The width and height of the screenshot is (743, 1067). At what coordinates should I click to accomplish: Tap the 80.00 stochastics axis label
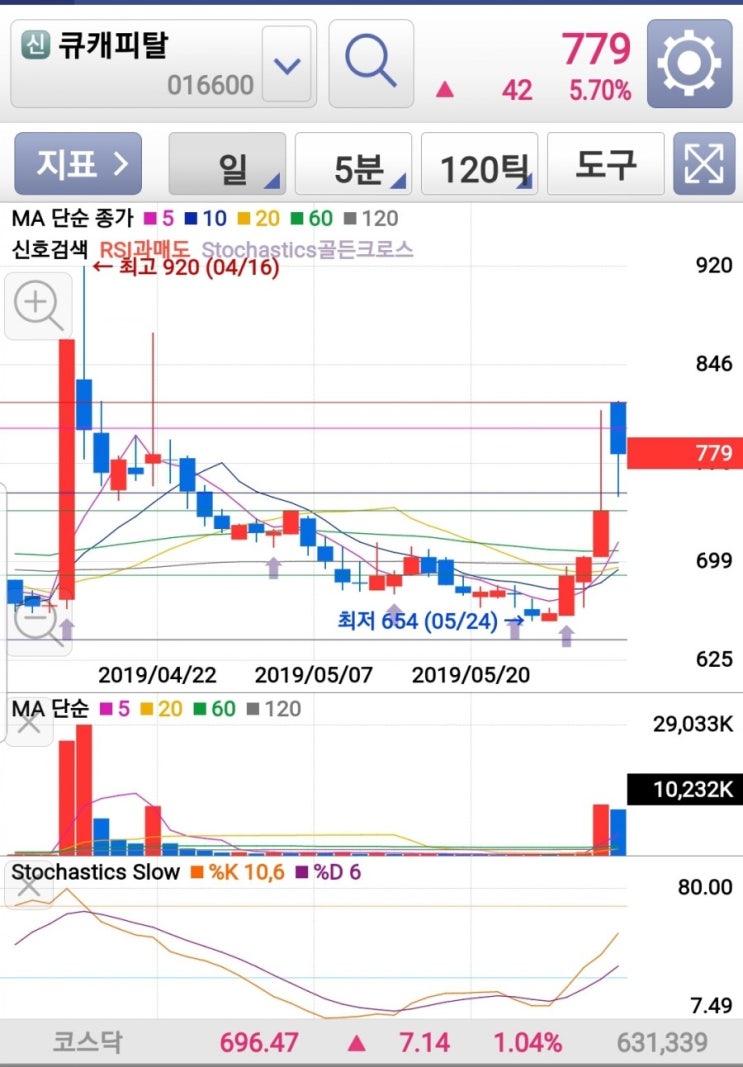(x=705, y=887)
